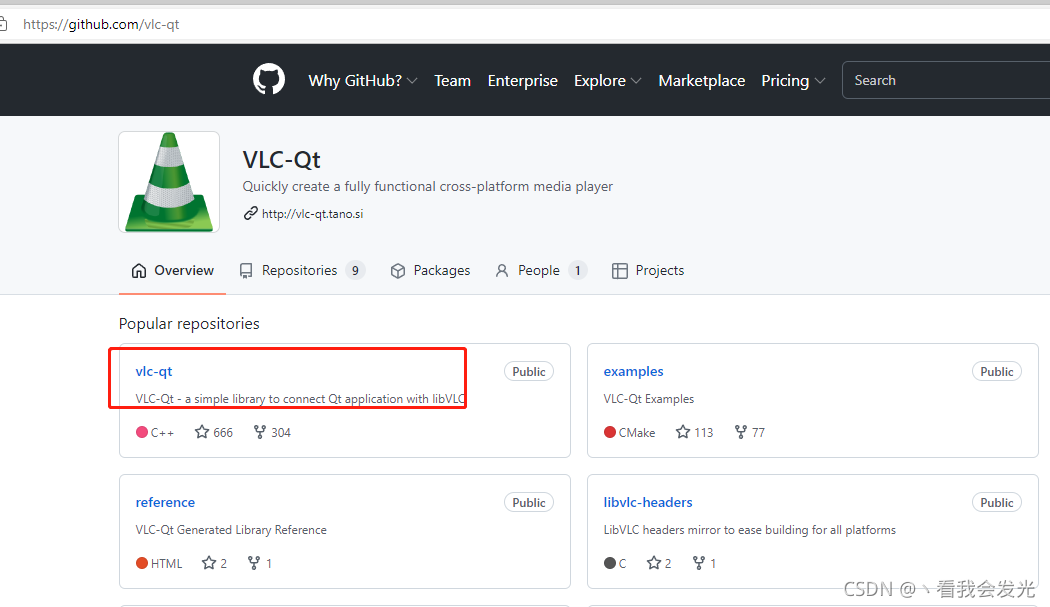Click the page security icon in address bar
Image resolution: width=1050 pixels, height=607 pixels.
pos(3,25)
